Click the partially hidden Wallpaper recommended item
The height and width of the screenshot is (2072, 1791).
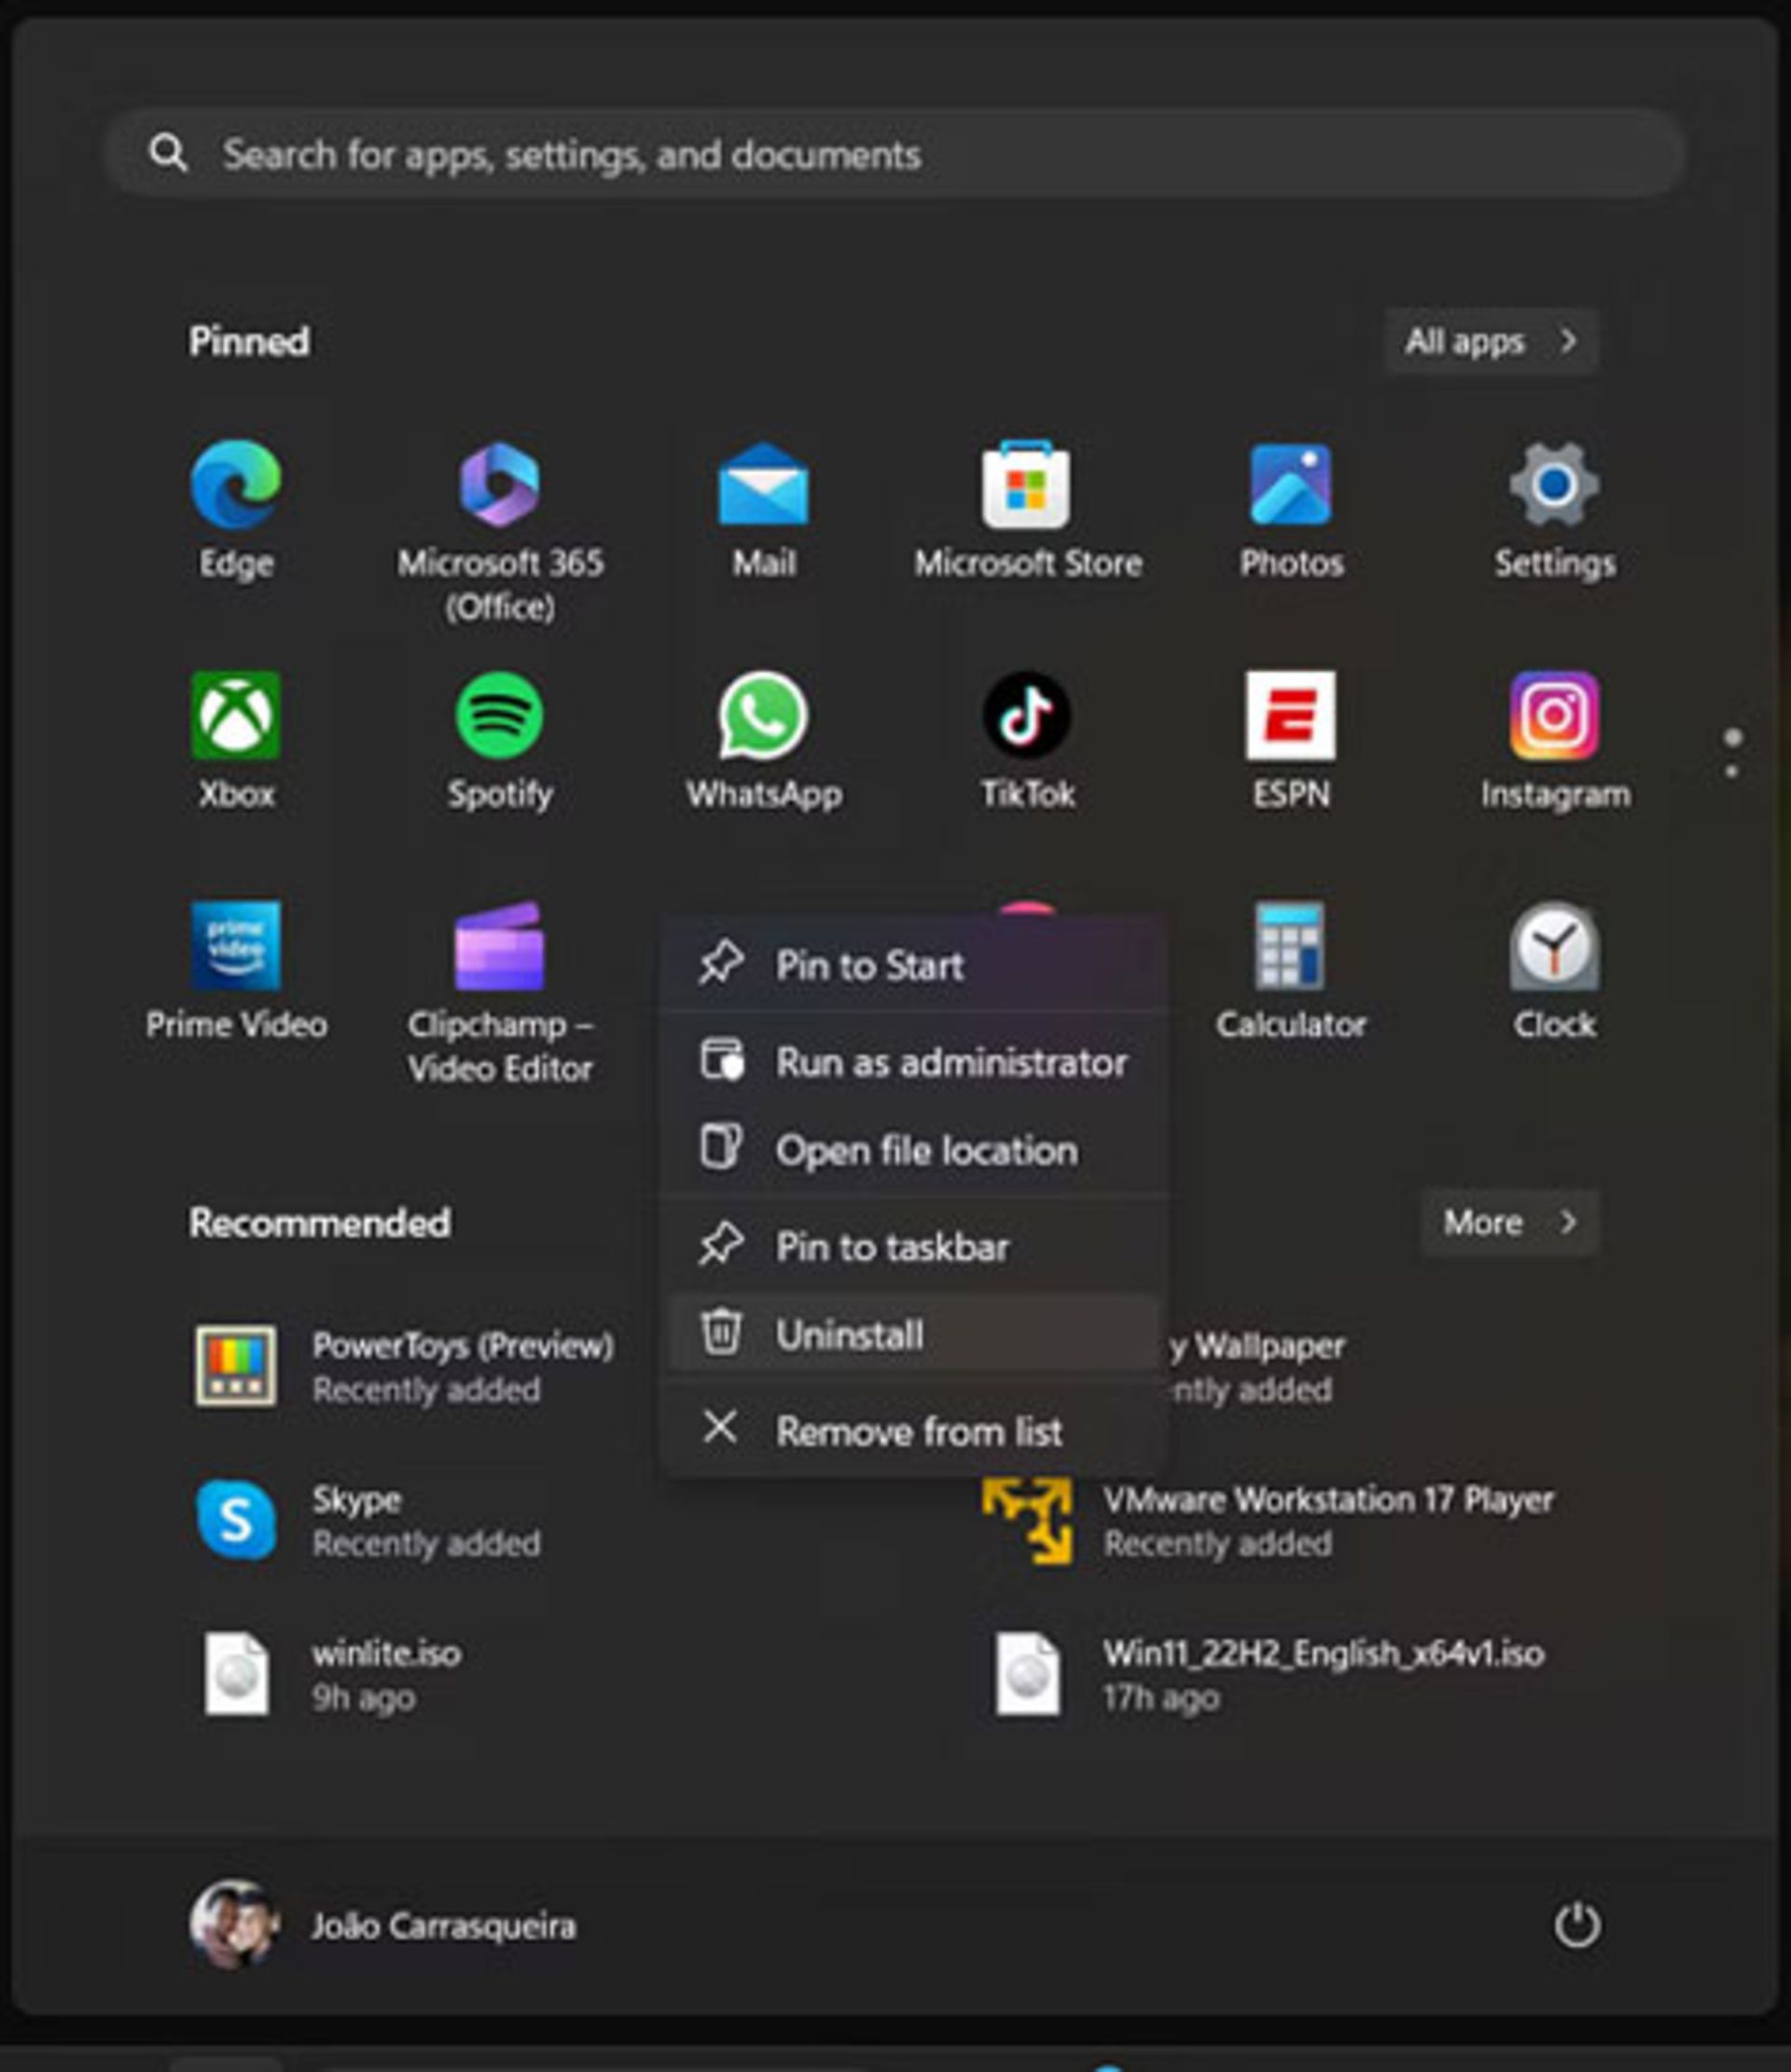1258,1366
